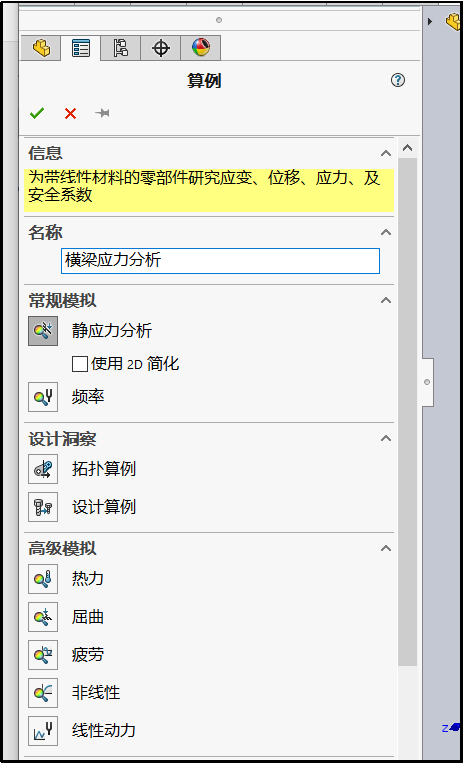The height and width of the screenshot is (763, 464).
Task: Click the panel's vertical scrollbar thumb
Action: (x=408, y=412)
